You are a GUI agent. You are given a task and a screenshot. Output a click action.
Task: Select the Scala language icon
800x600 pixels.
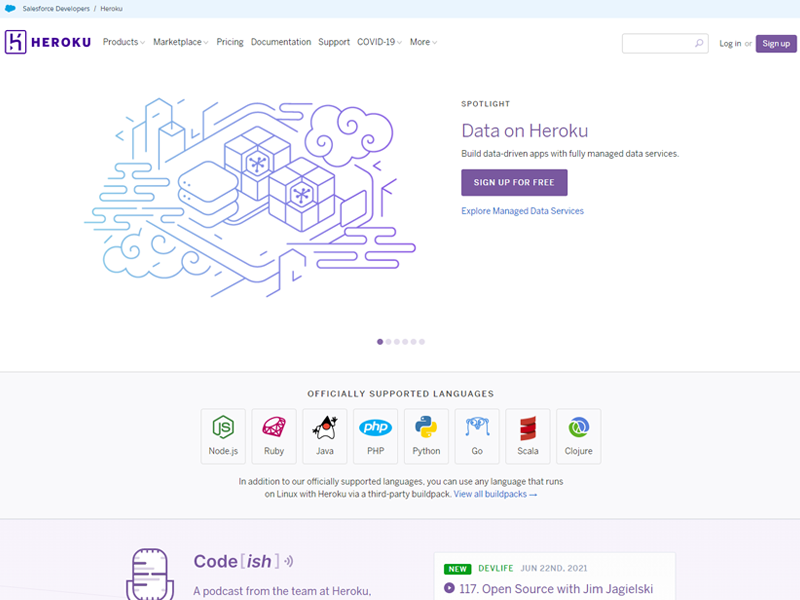coord(528,428)
